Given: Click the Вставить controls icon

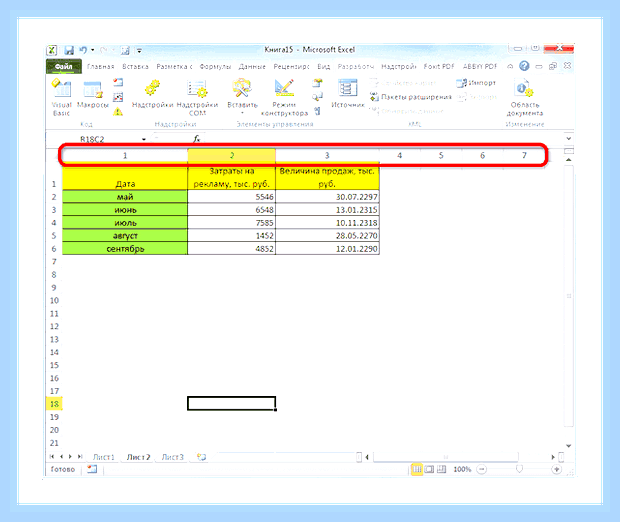Looking at the screenshot, I should click(x=242, y=88).
